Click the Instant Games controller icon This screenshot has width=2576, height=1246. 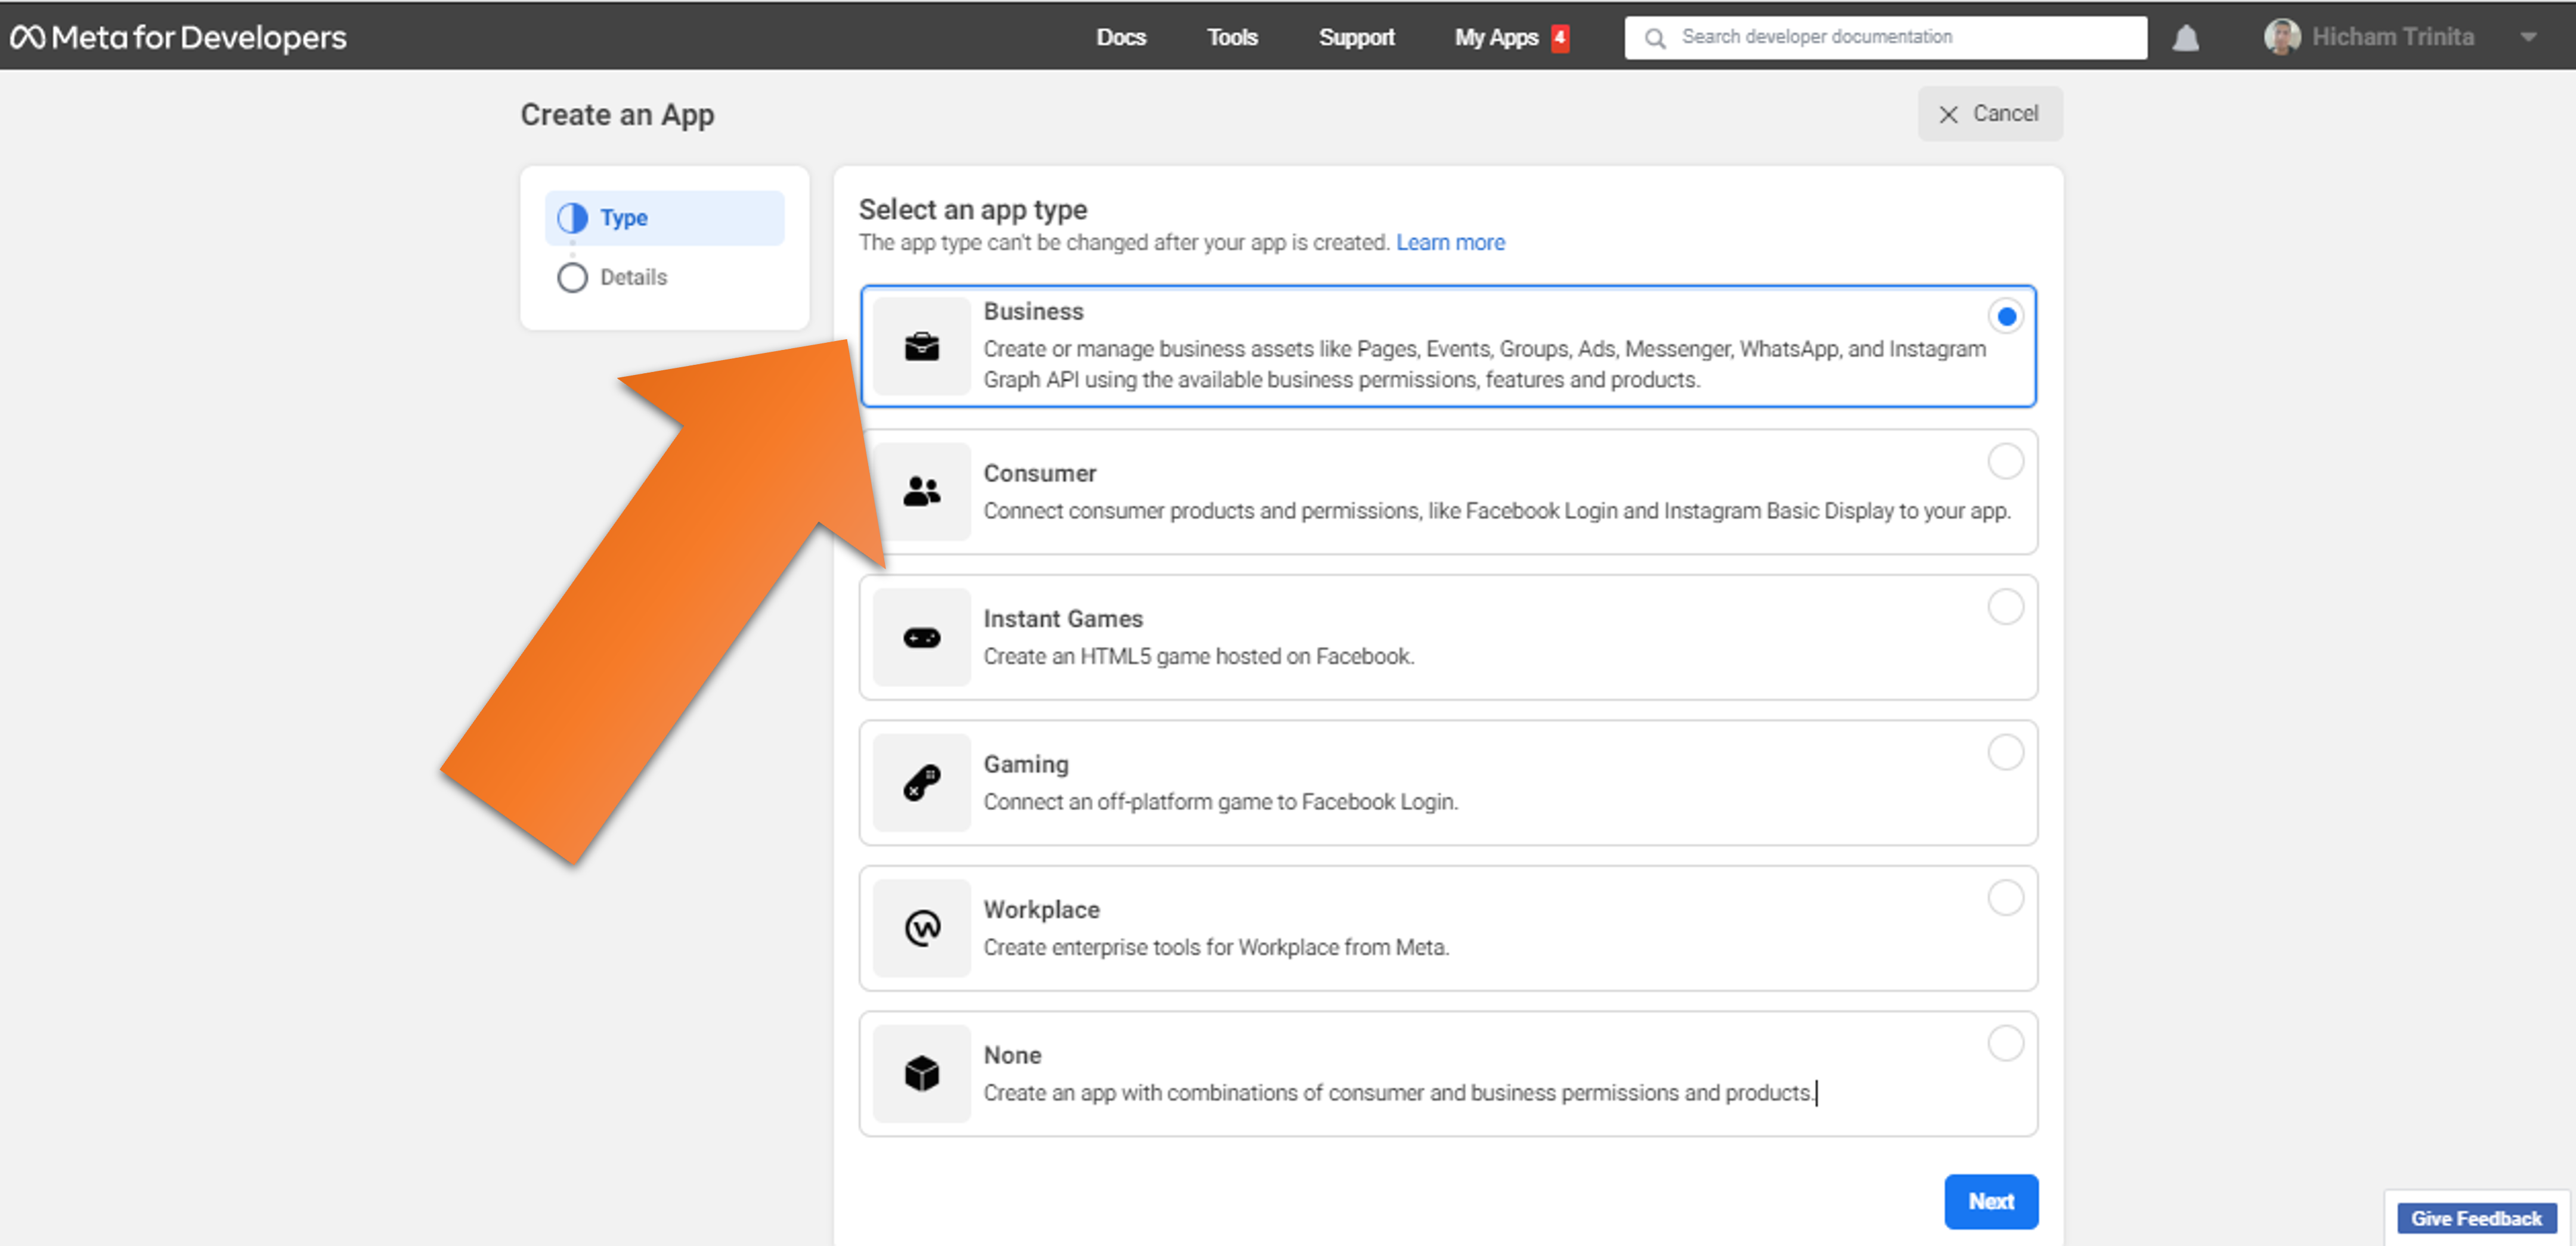921,637
